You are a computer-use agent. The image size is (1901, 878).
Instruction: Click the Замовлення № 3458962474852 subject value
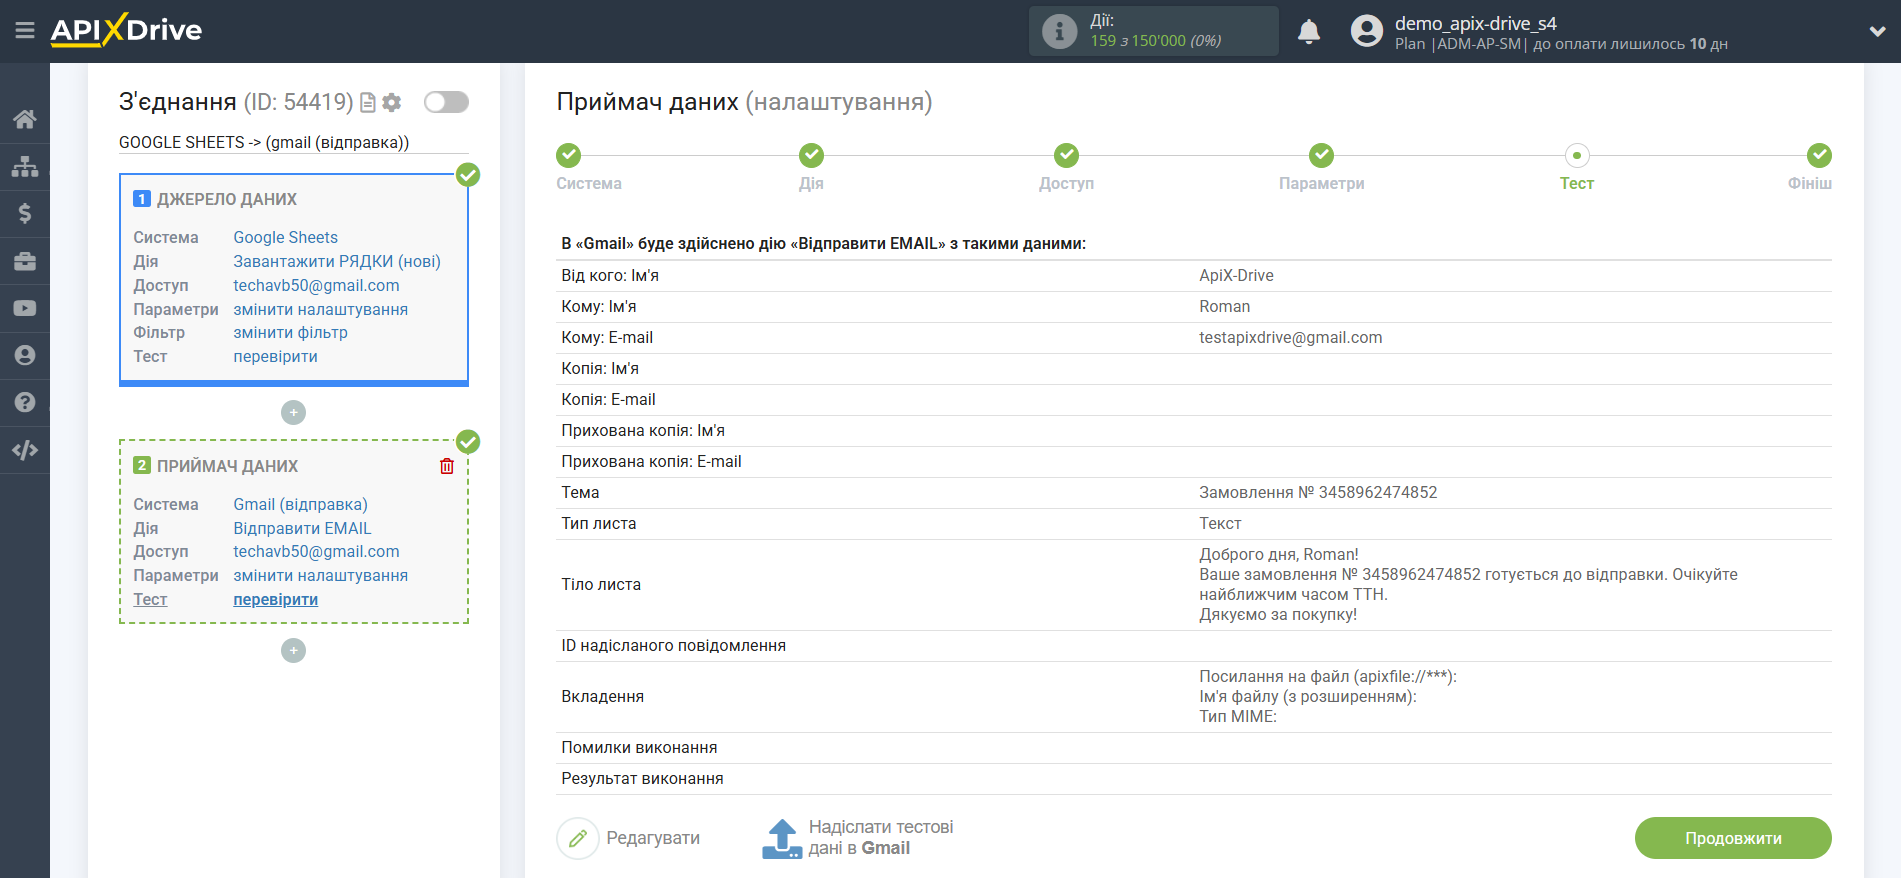pyautogui.click(x=1318, y=492)
